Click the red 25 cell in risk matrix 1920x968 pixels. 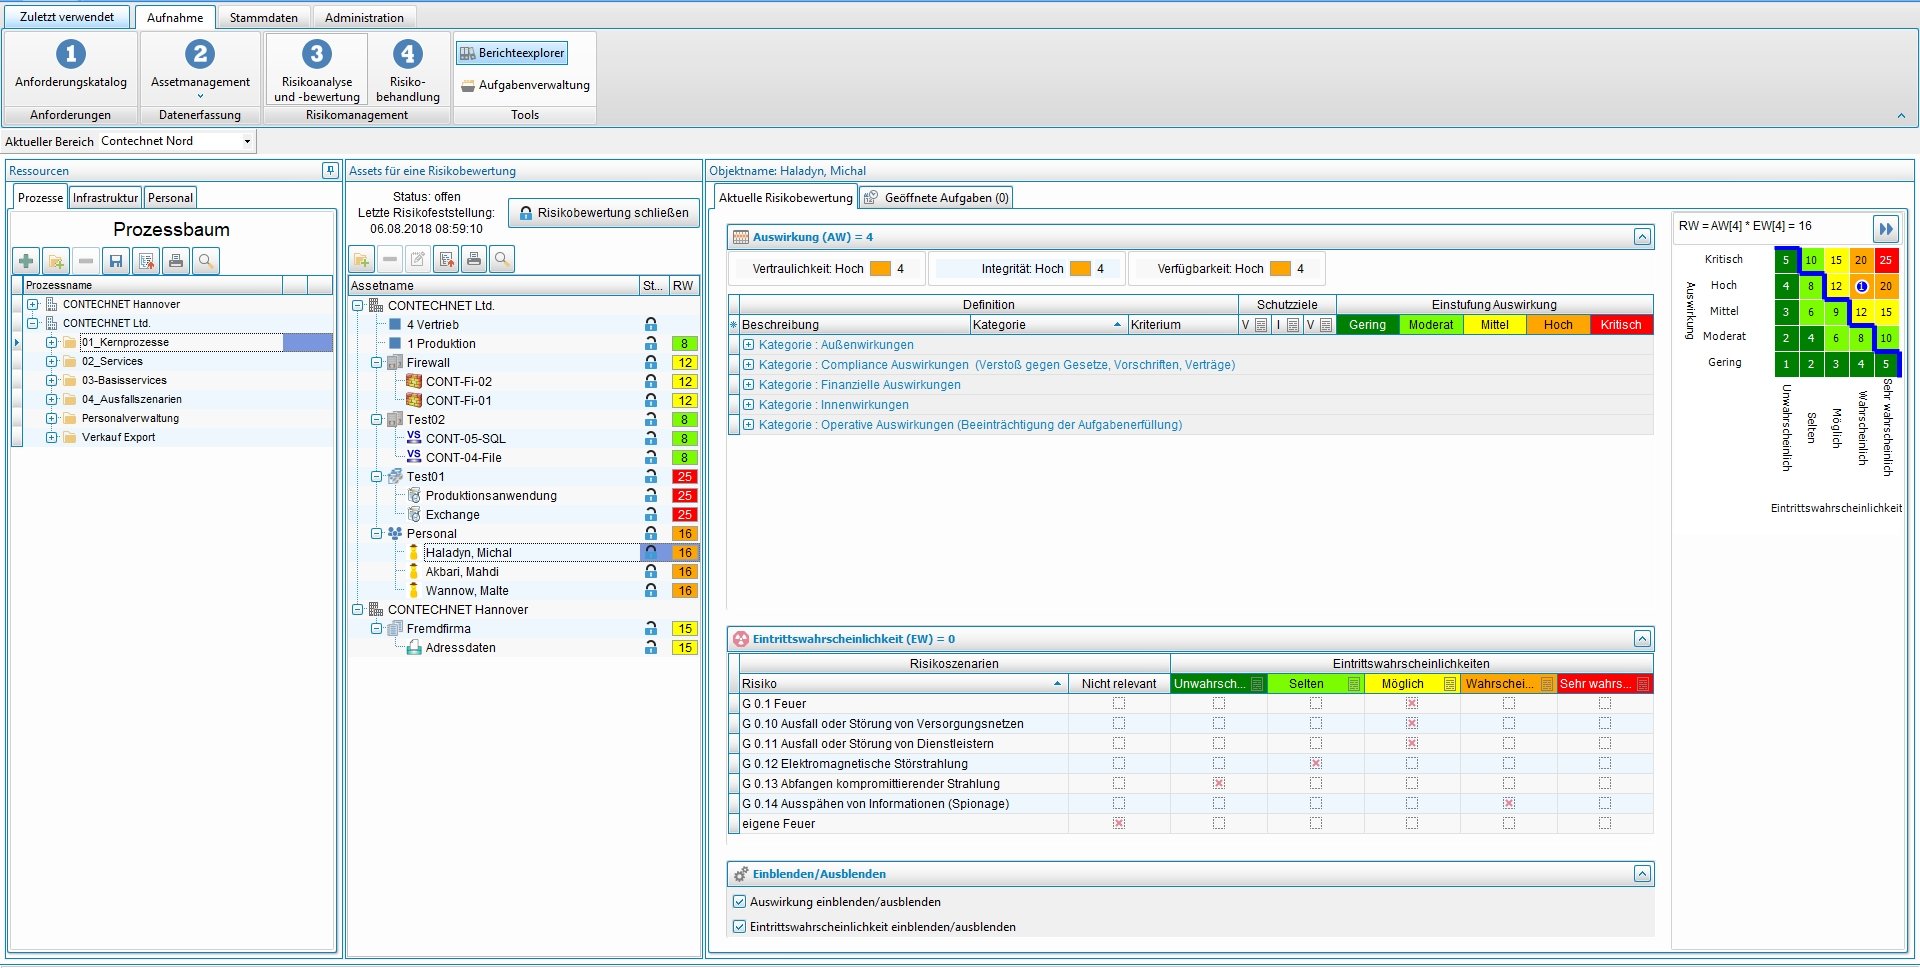pos(1885,260)
